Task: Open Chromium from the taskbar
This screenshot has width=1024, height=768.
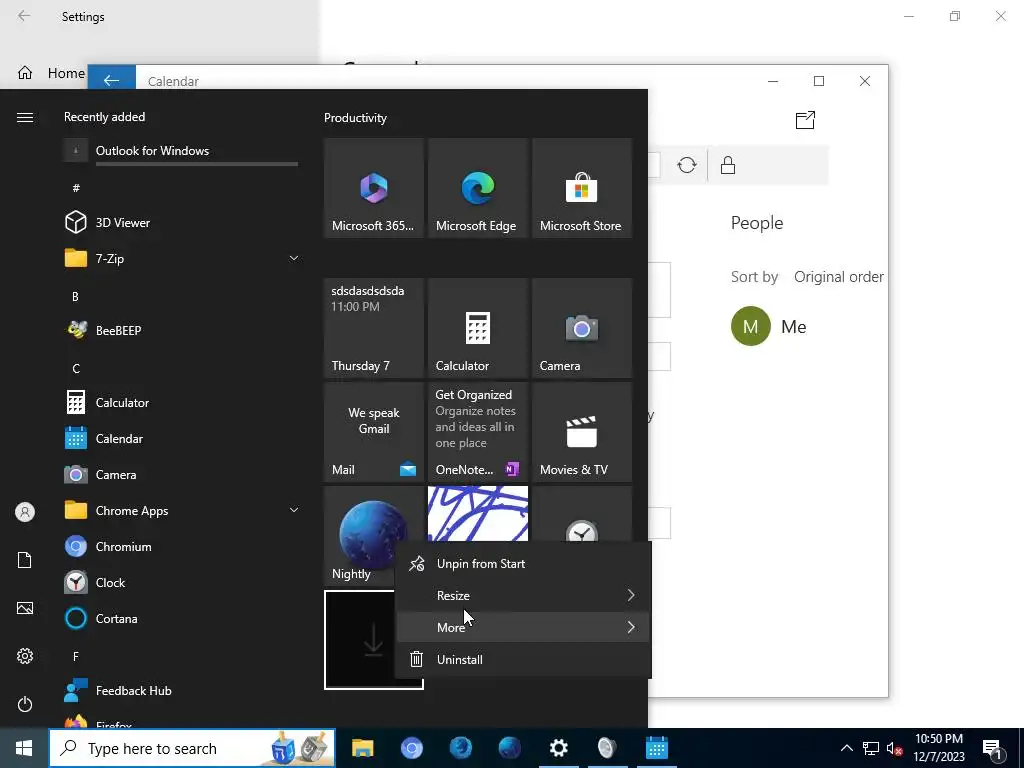Action: pos(411,748)
